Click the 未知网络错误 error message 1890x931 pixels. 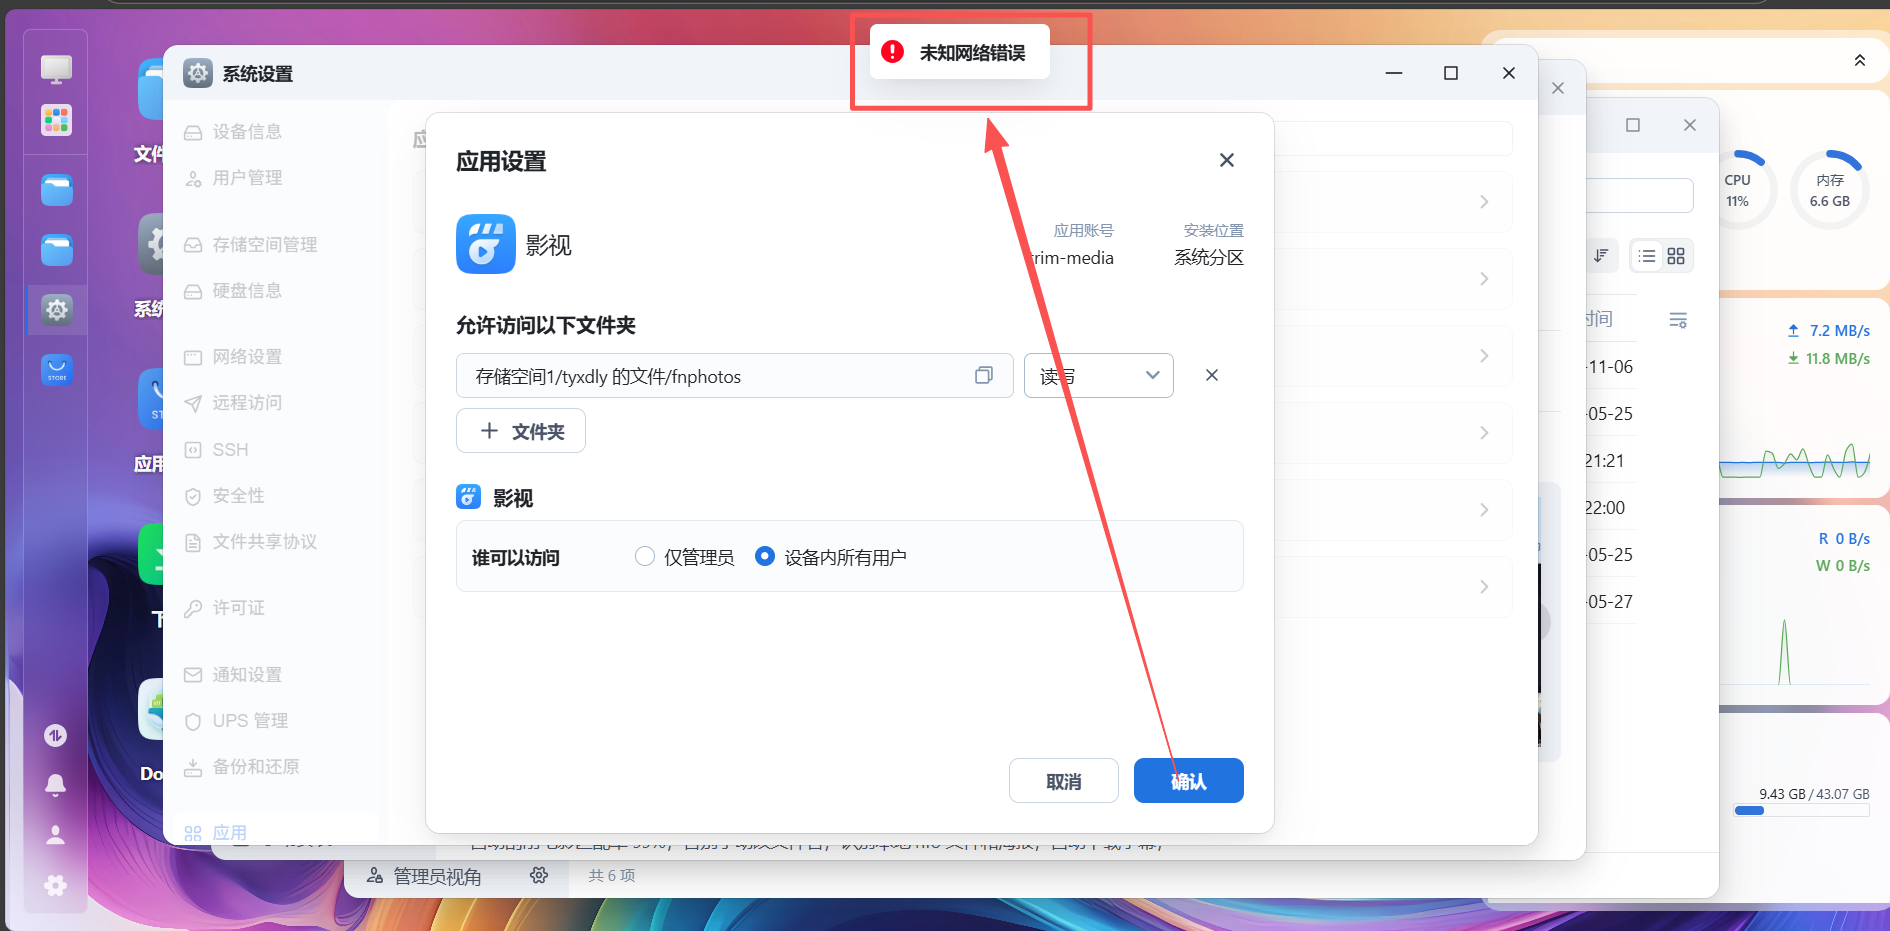[x=973, y=53]
